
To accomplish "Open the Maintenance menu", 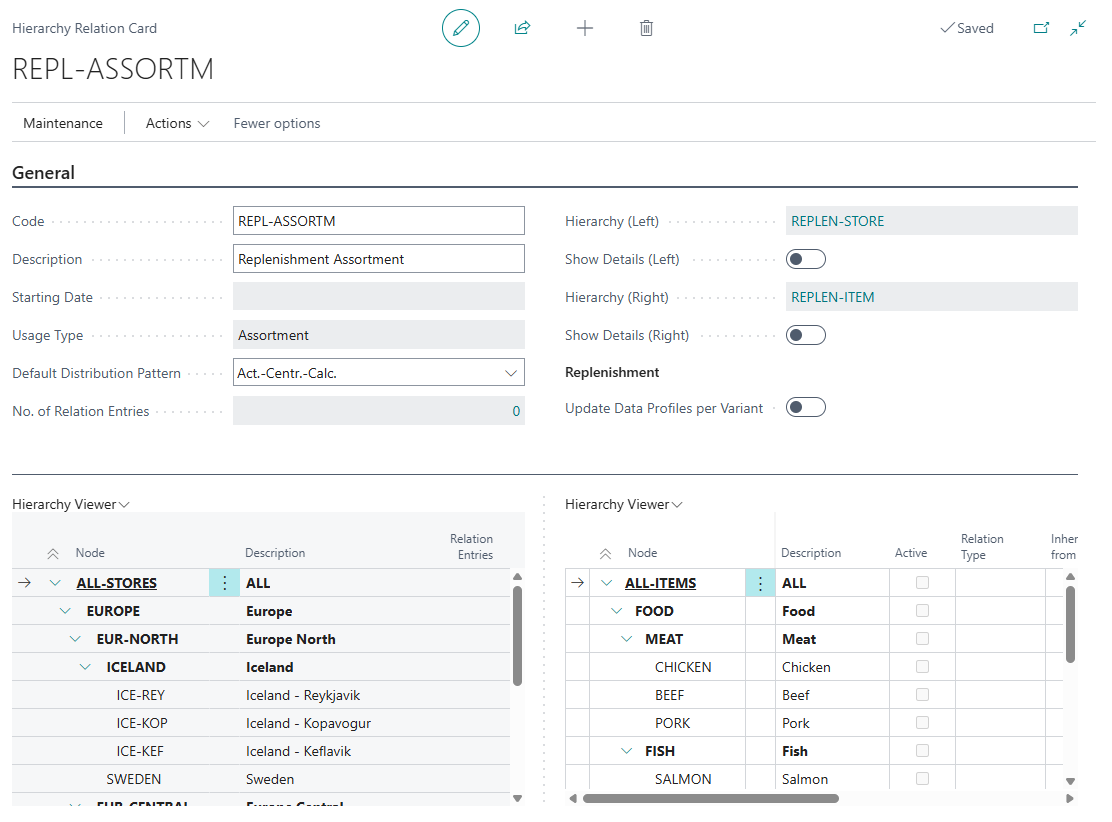I will 63,123.
